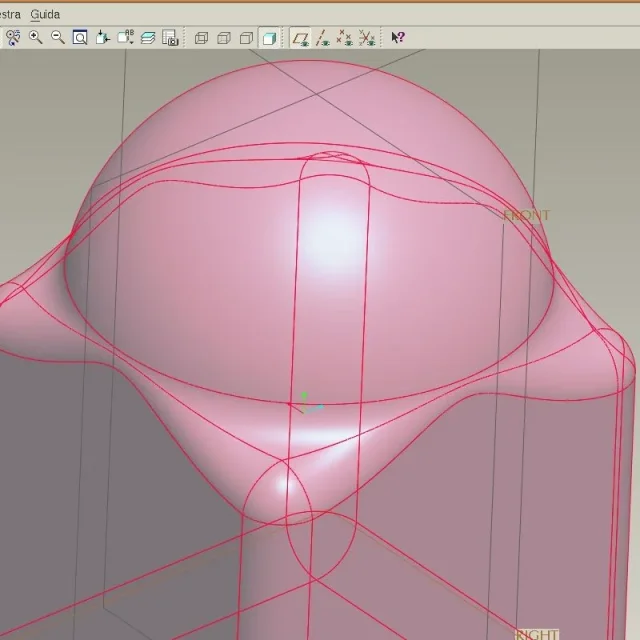The image size is (640, 640).
Task: Switch to no hidden display
Action: point(246,38)
